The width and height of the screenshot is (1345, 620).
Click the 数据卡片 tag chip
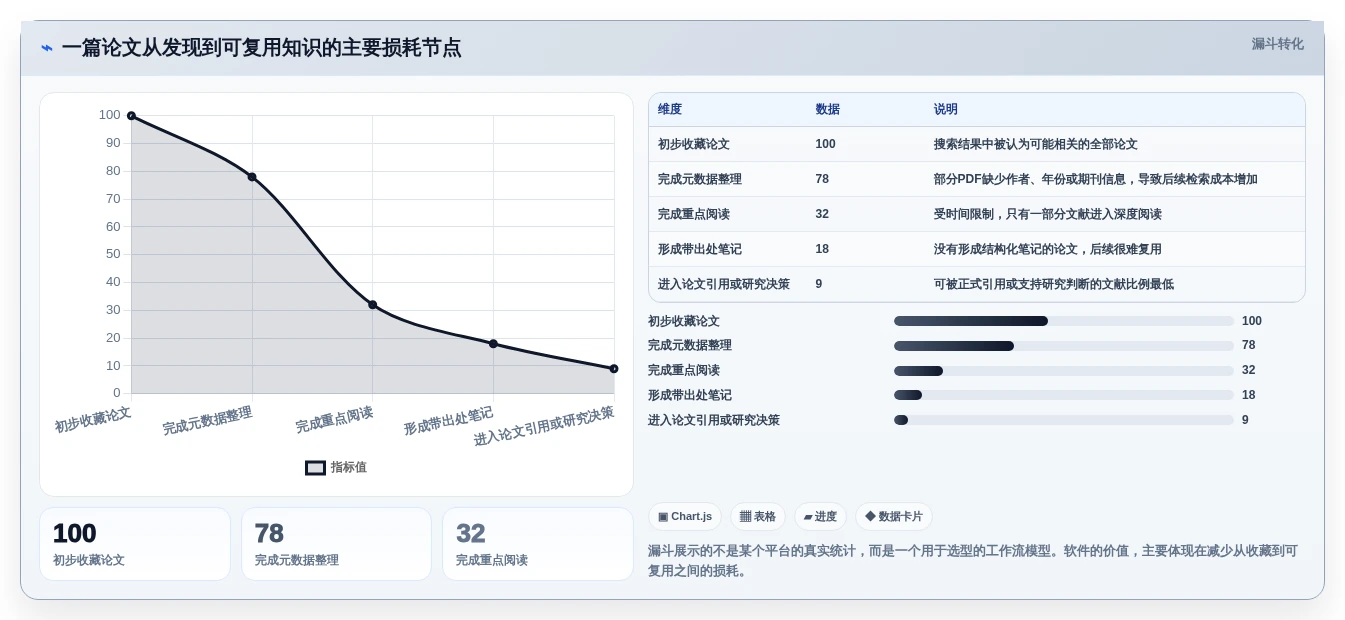click(894, 517)
